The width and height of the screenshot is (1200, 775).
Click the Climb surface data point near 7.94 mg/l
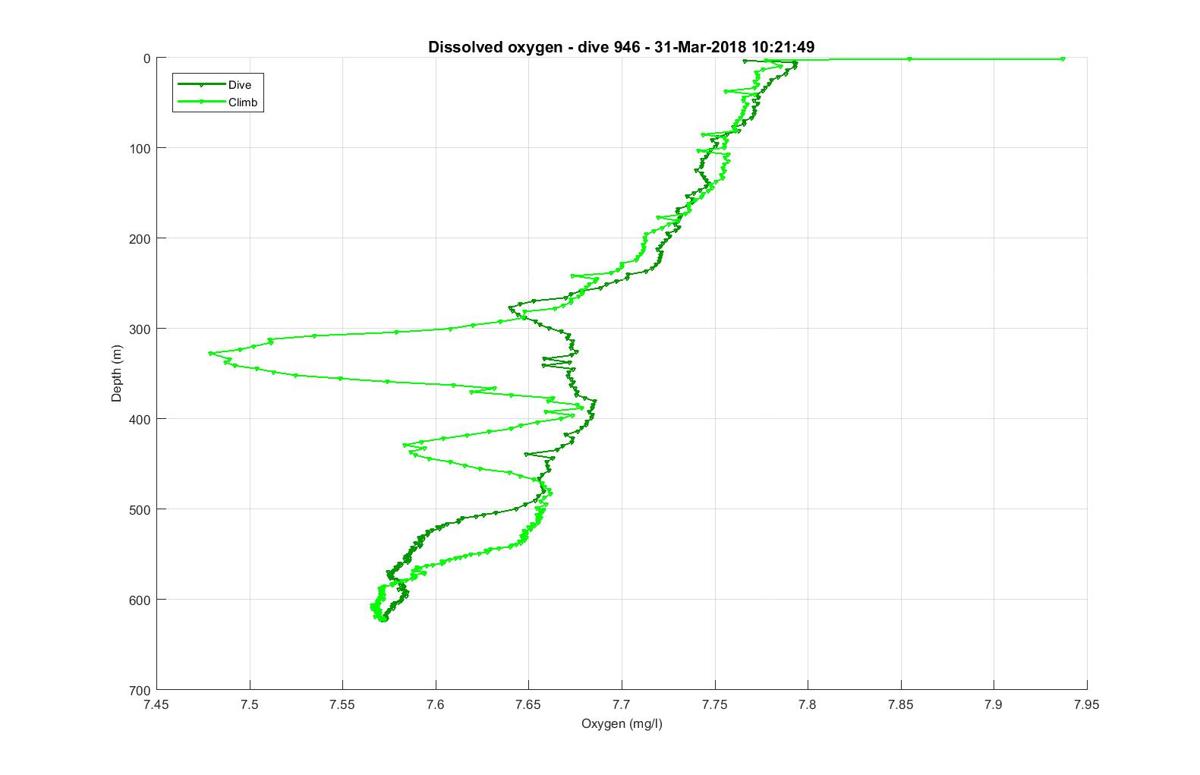click(1062, 59)
